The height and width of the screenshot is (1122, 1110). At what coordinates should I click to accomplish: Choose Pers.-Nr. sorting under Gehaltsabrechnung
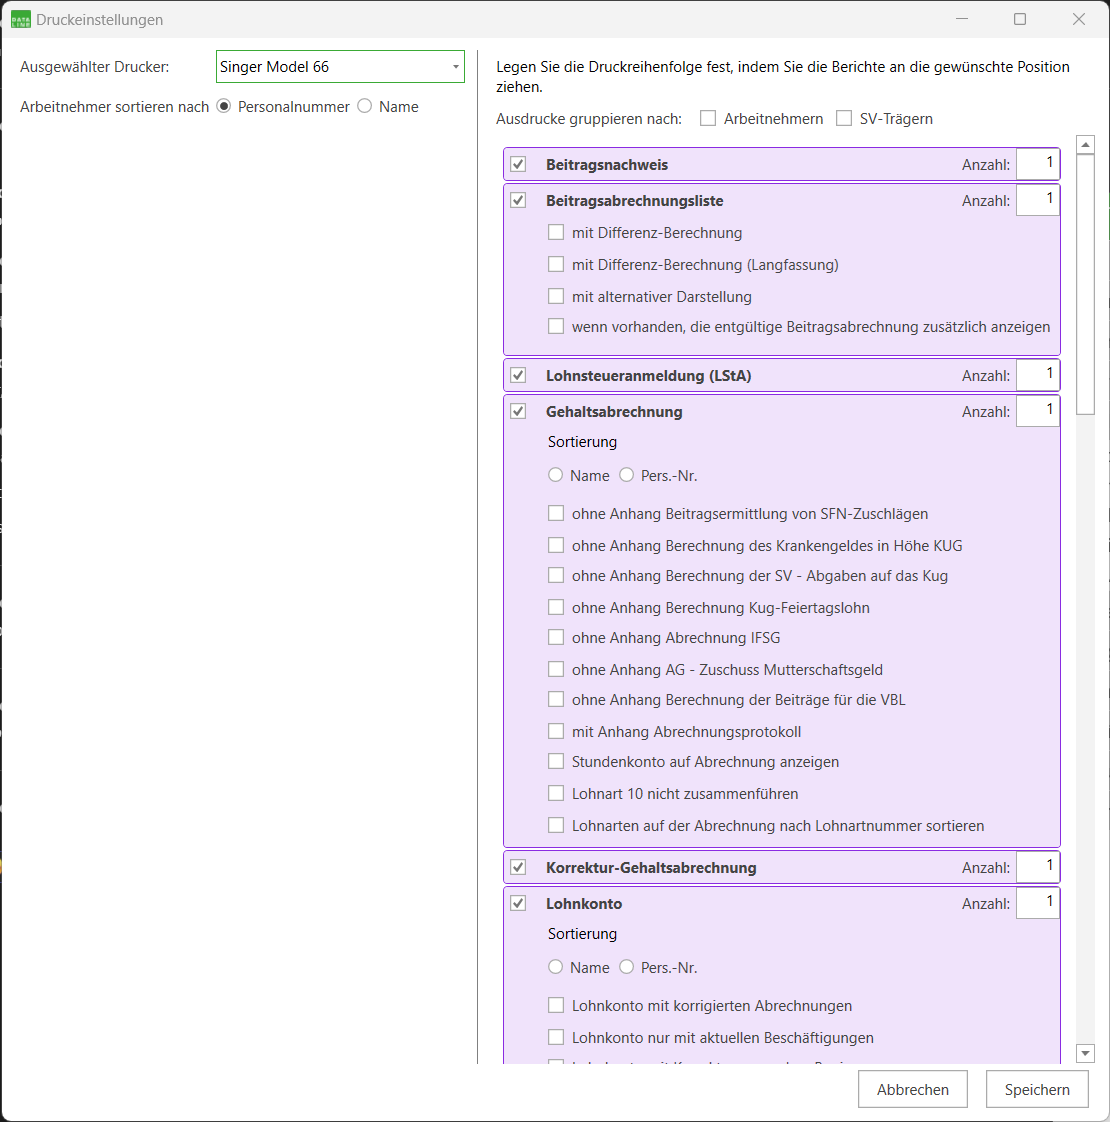coord(627,475)
